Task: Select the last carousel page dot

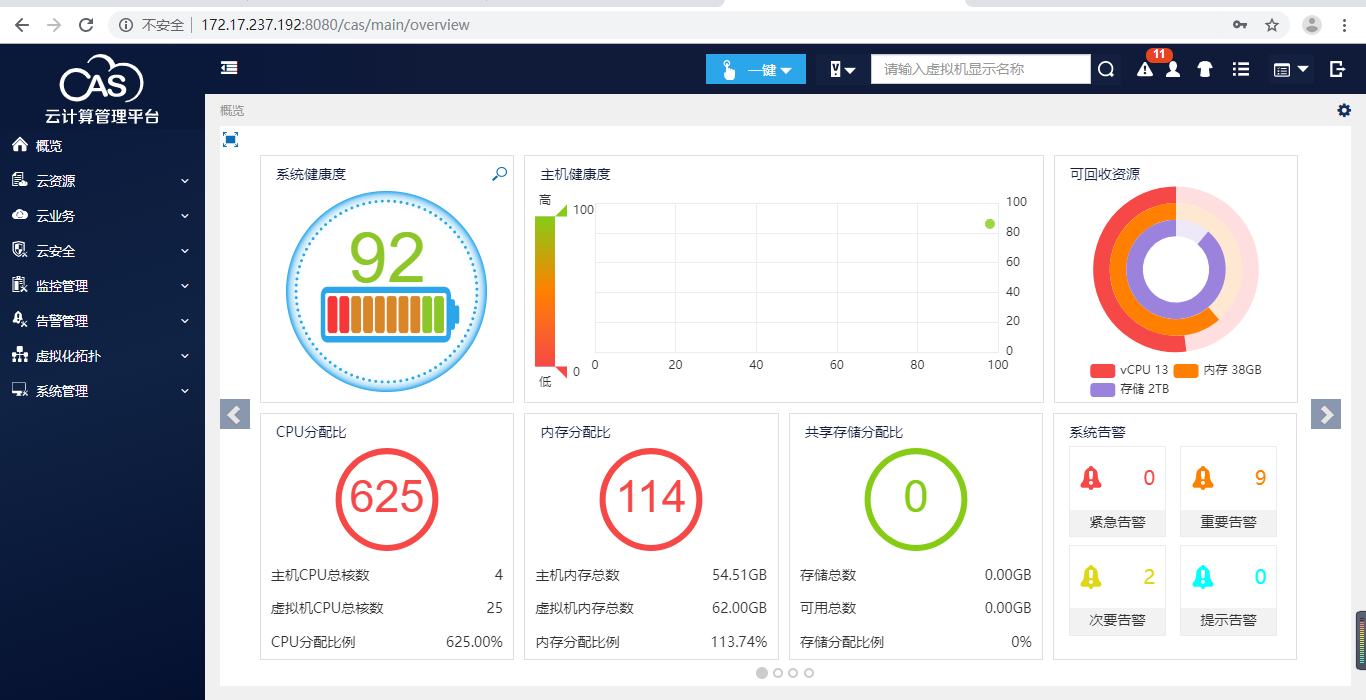Action: point(809,673)
